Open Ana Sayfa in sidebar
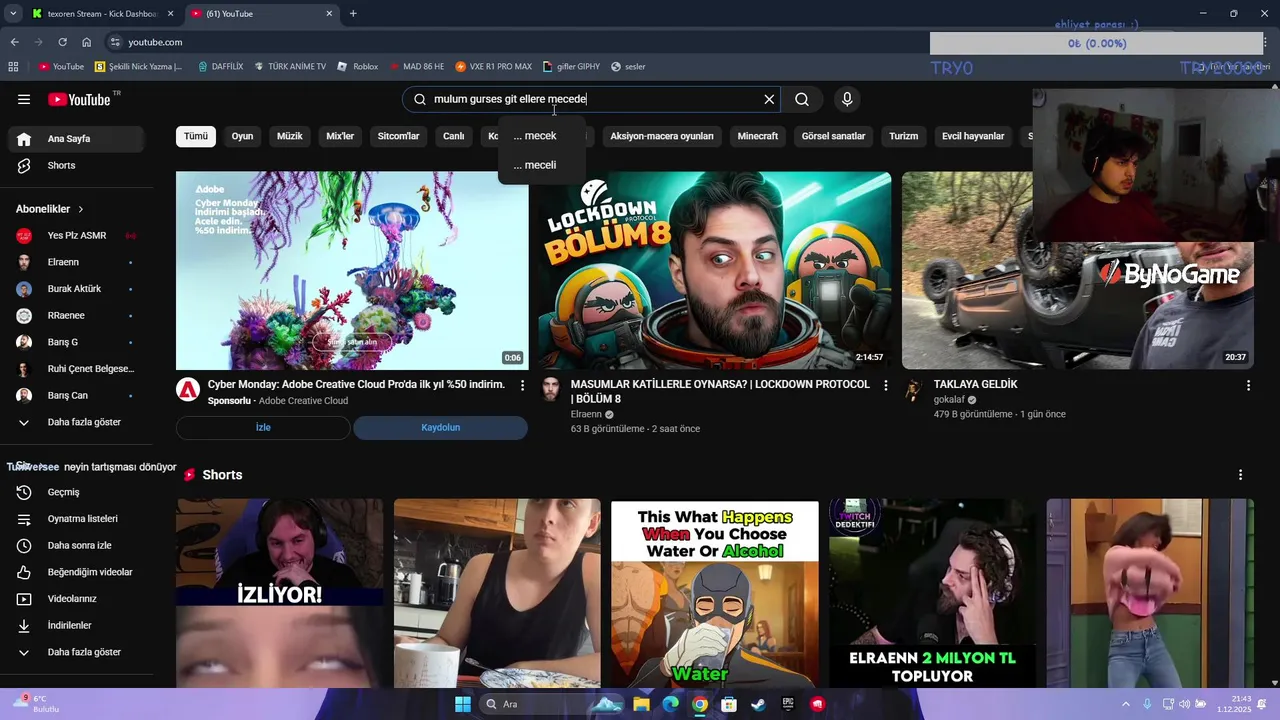The width and height of the screenshot is (1280, 720). [76, 139]
